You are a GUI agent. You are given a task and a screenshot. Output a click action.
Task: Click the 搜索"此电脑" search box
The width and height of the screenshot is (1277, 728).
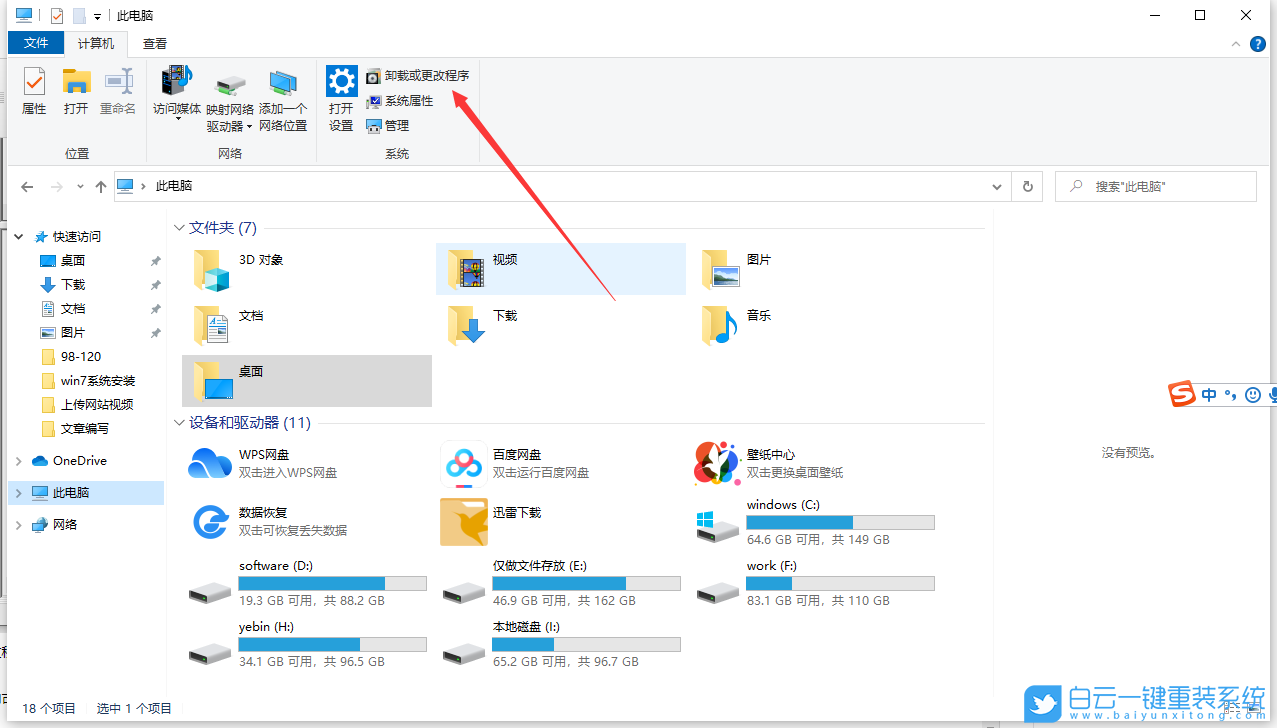point(1155,186)
